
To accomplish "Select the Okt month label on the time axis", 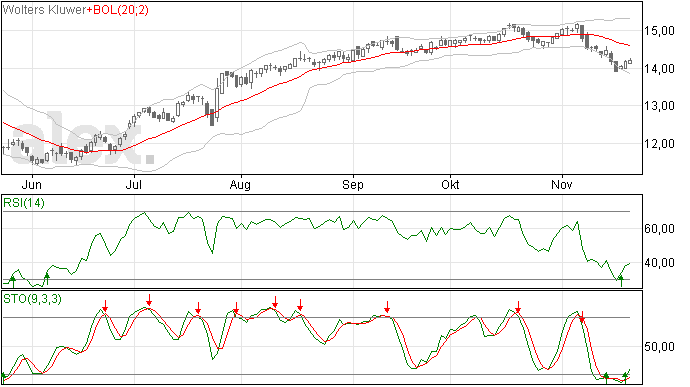I will (451, 184).
